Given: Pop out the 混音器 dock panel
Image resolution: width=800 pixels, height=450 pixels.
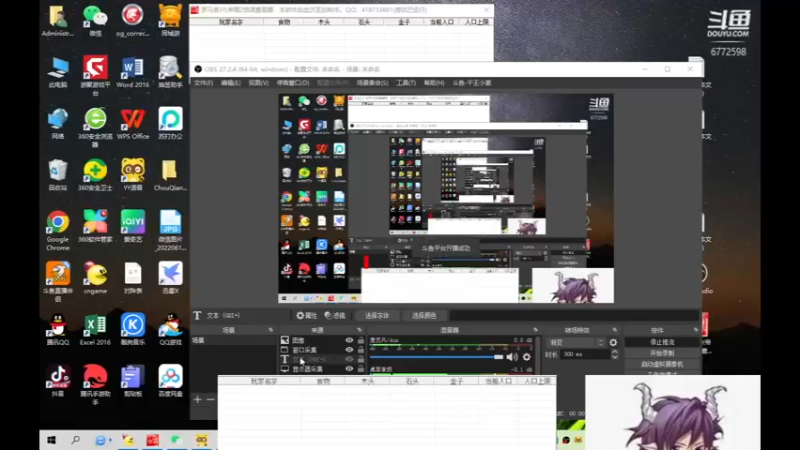Looking at the screenshot, I should pos(535,330).
